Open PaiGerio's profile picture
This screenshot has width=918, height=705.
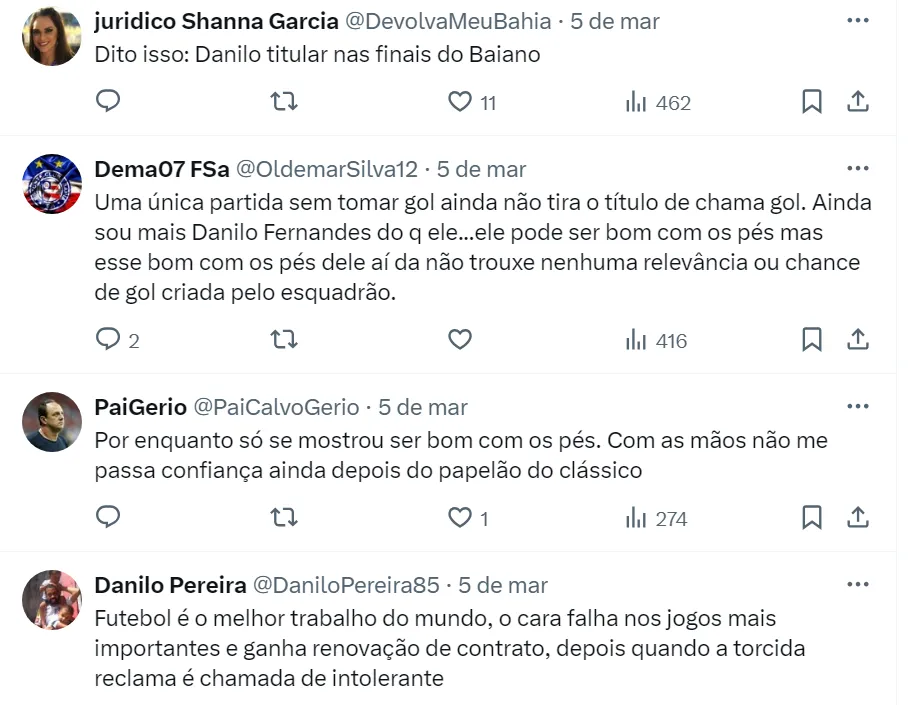[x=52, y=421]
